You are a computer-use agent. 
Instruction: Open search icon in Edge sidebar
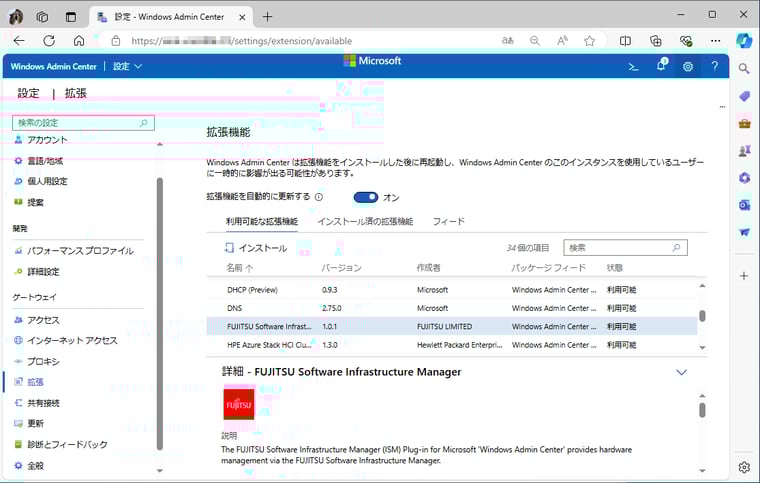[x=744, y=69]
